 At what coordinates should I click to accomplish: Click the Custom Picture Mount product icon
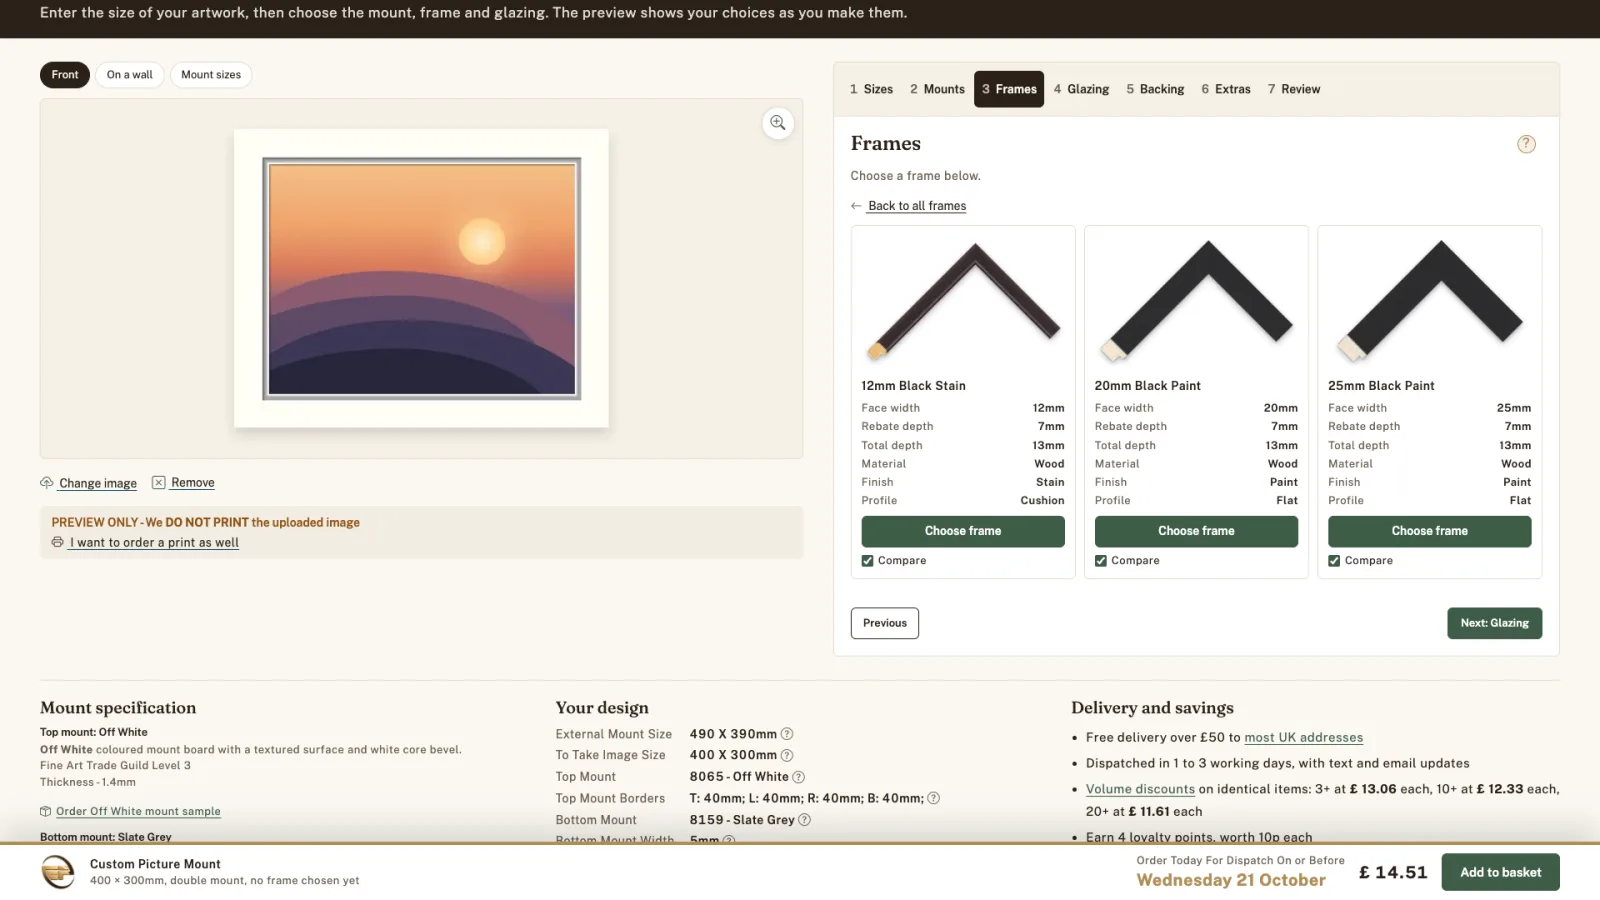[58, 872]
